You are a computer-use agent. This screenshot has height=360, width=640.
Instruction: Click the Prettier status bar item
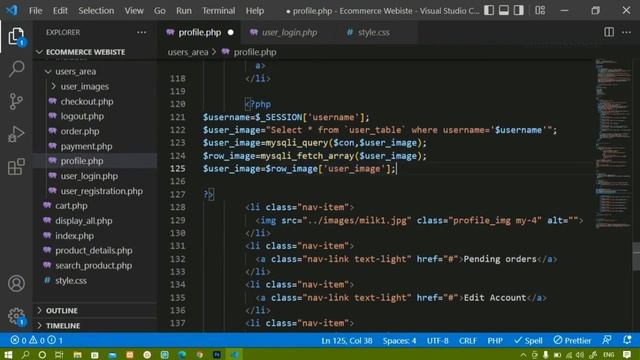pyautogui.click(x=572, y=340)
